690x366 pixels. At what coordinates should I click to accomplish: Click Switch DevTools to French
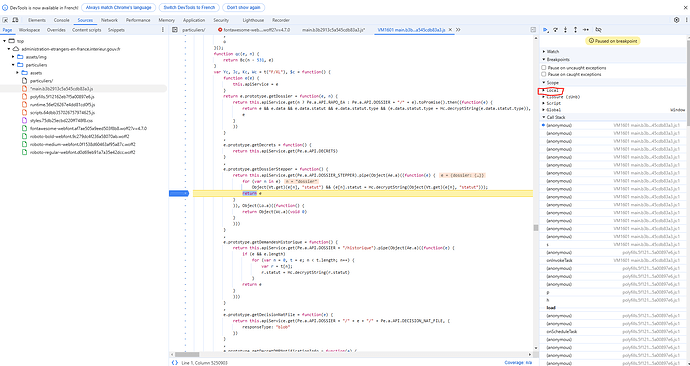[189, 7]
